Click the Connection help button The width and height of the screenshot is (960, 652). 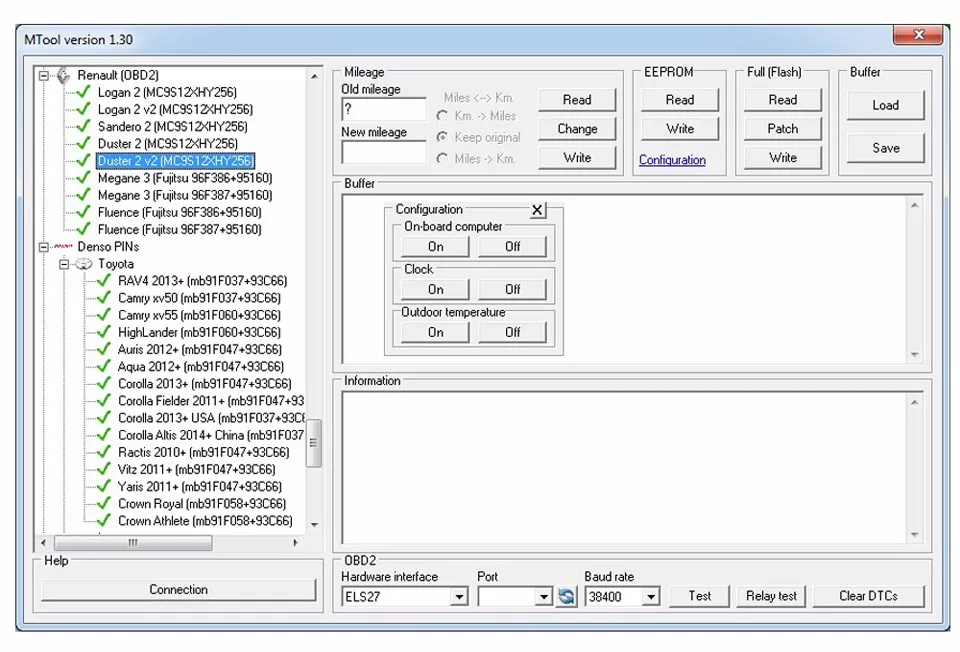(x=178, y=590)
